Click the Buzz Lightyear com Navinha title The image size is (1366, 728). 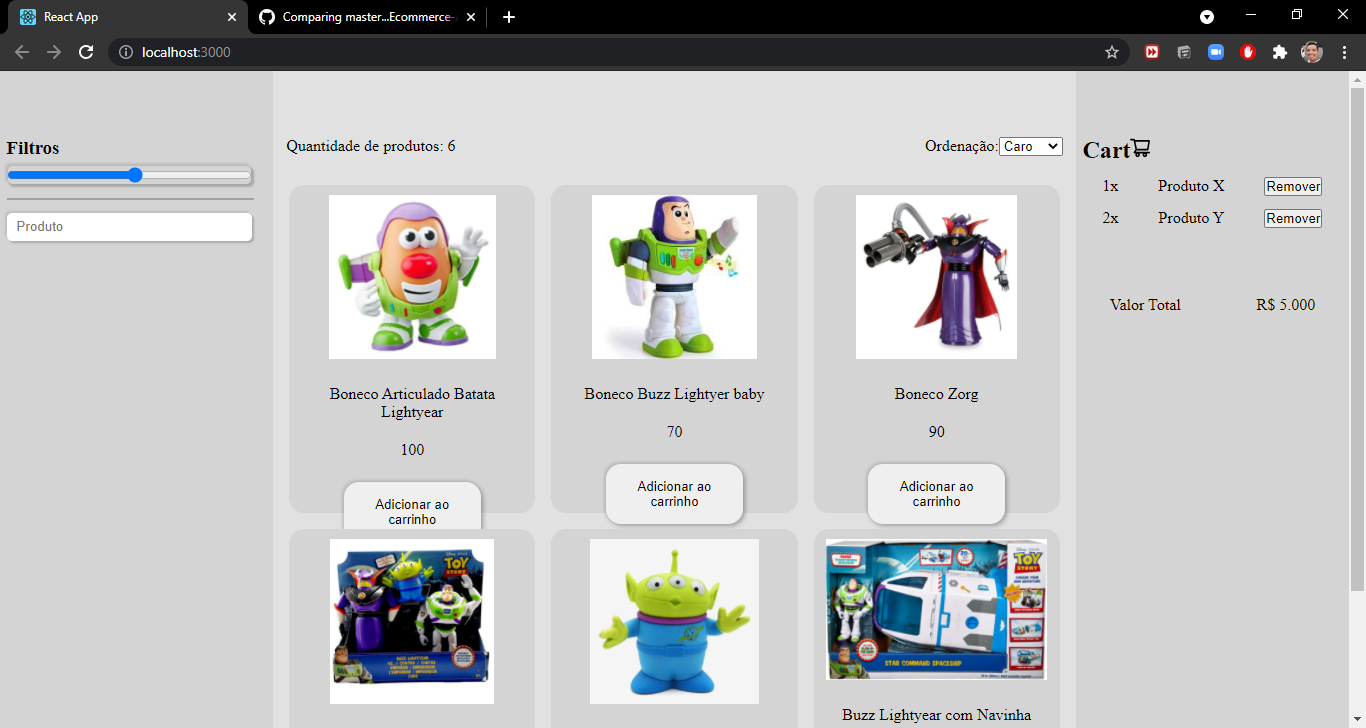936,715
